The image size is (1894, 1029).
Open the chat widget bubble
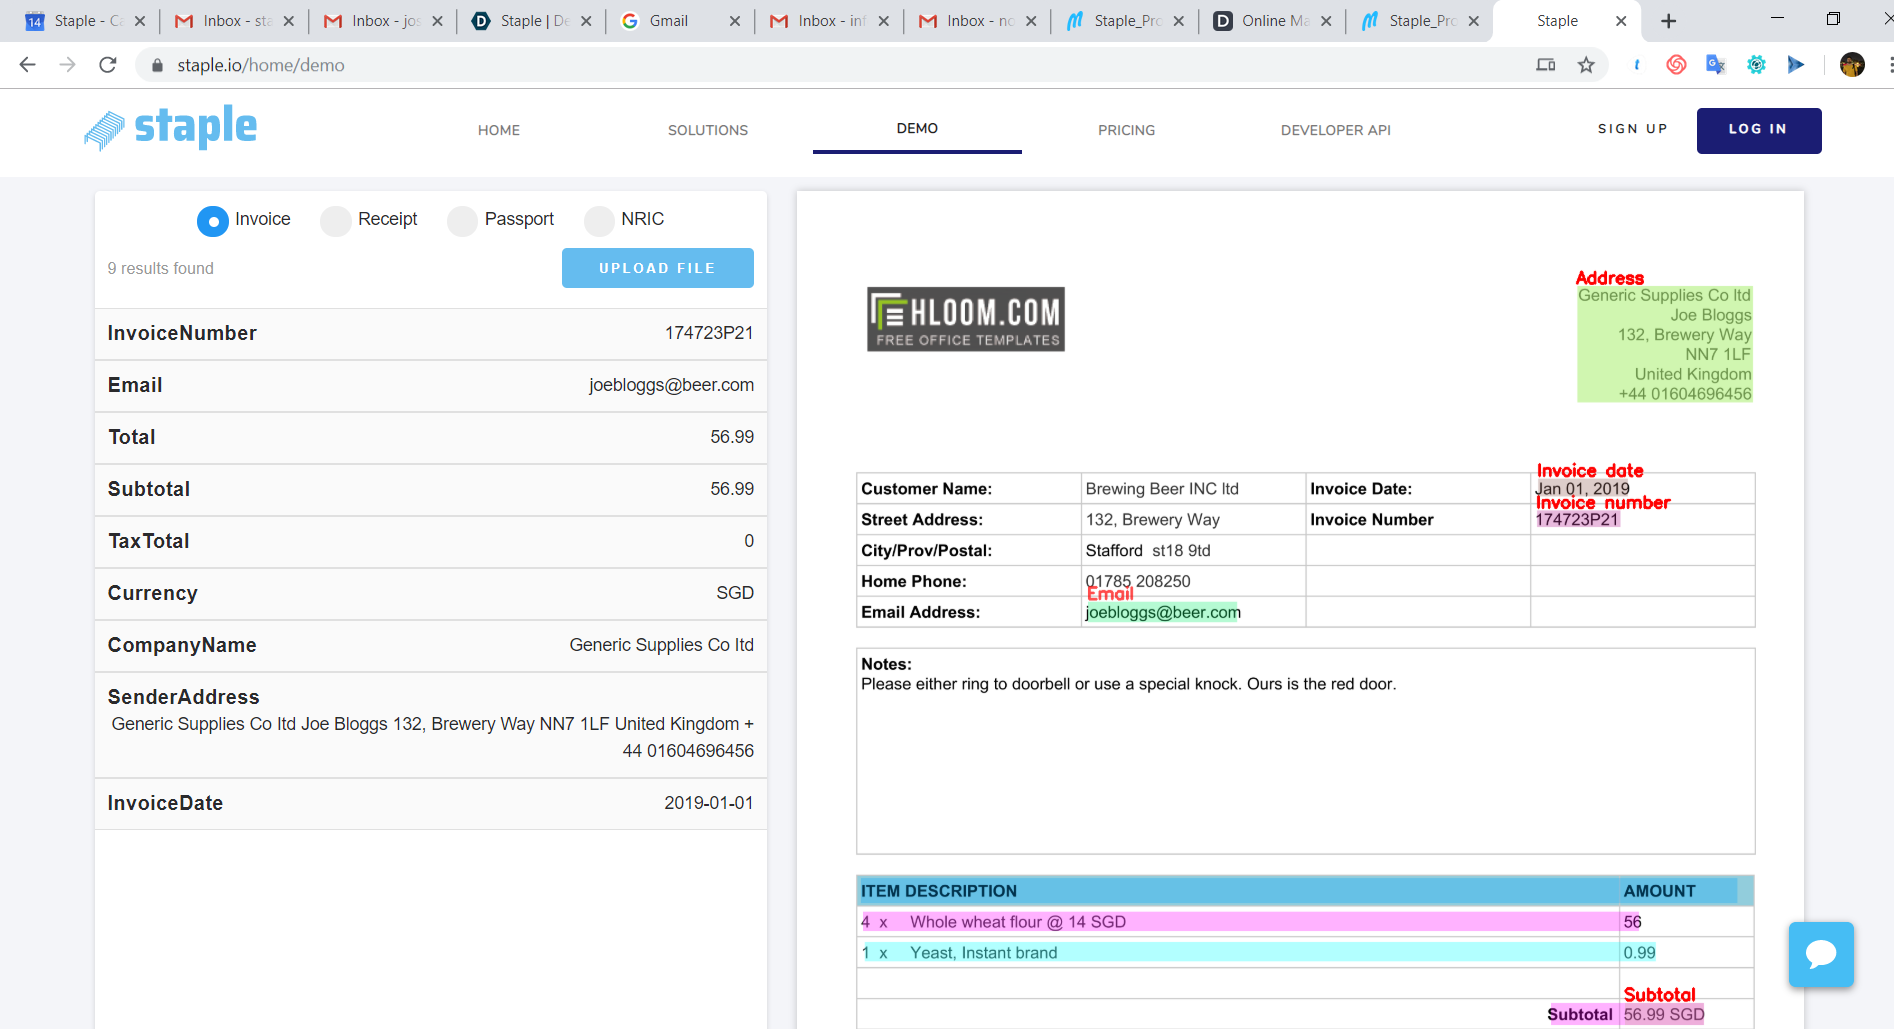pos(1821,954)
